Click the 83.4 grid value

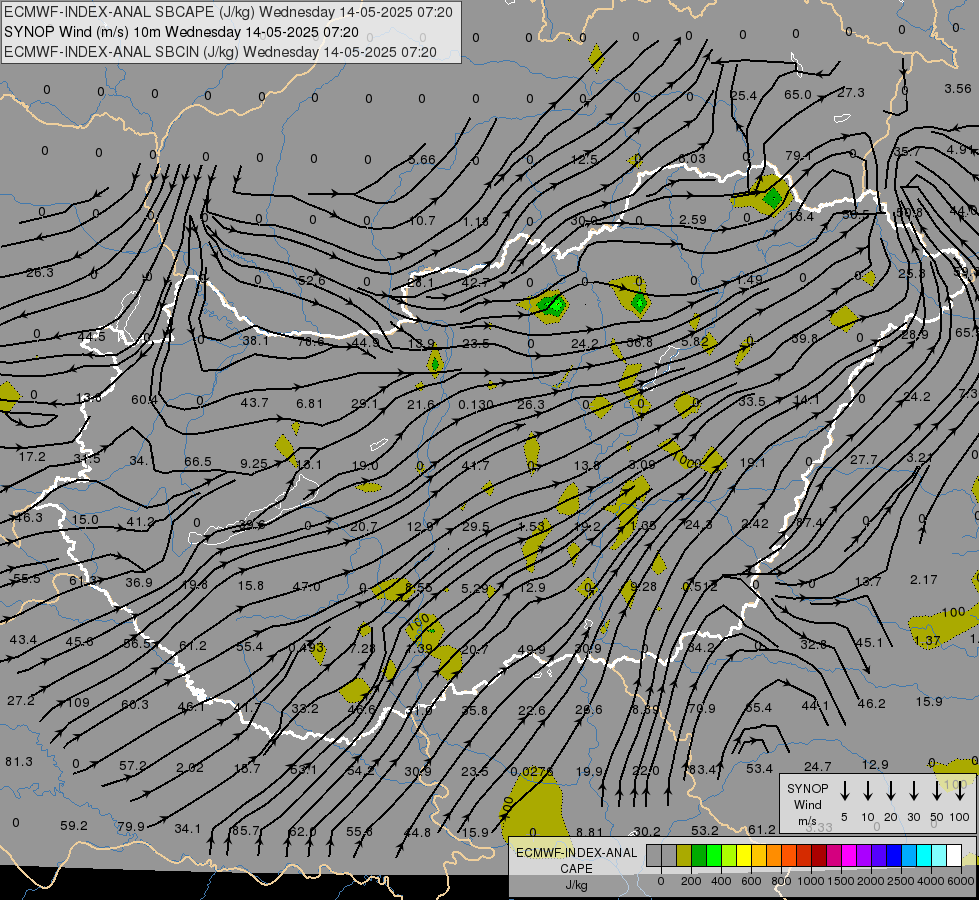pyautogui.click(x=702, y=769)
